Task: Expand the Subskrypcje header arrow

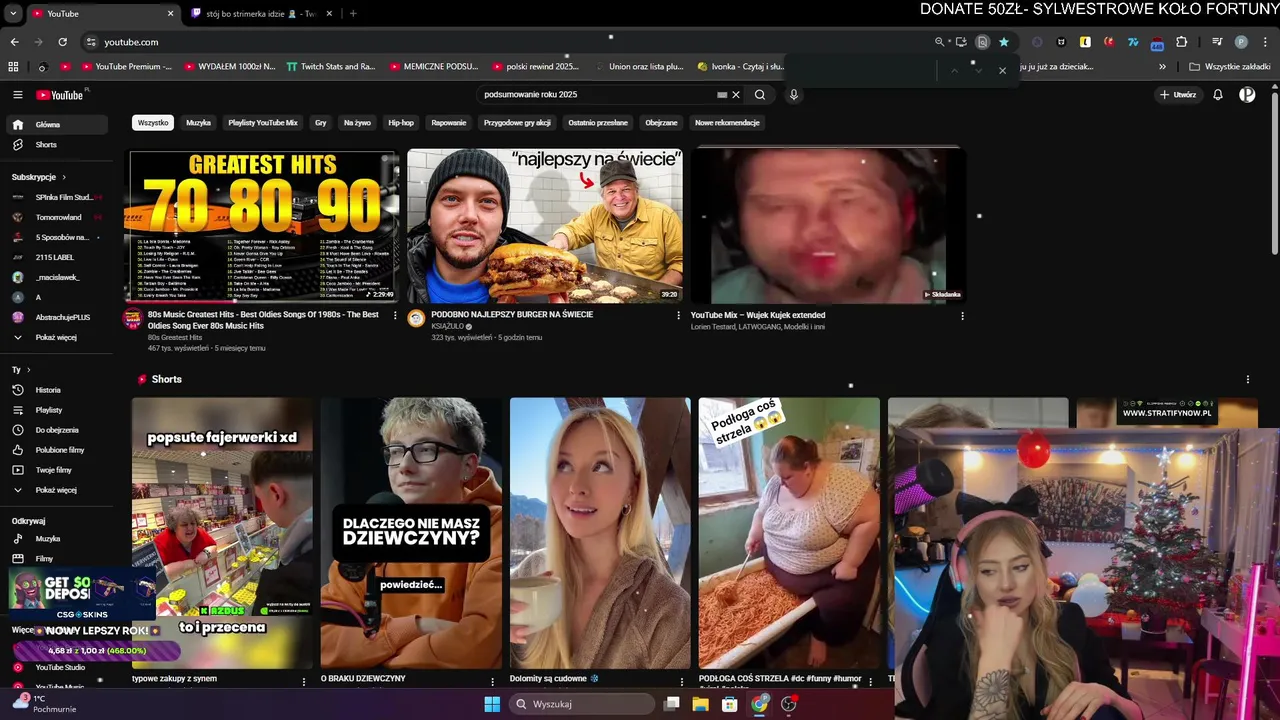Action: click(62, 177)
